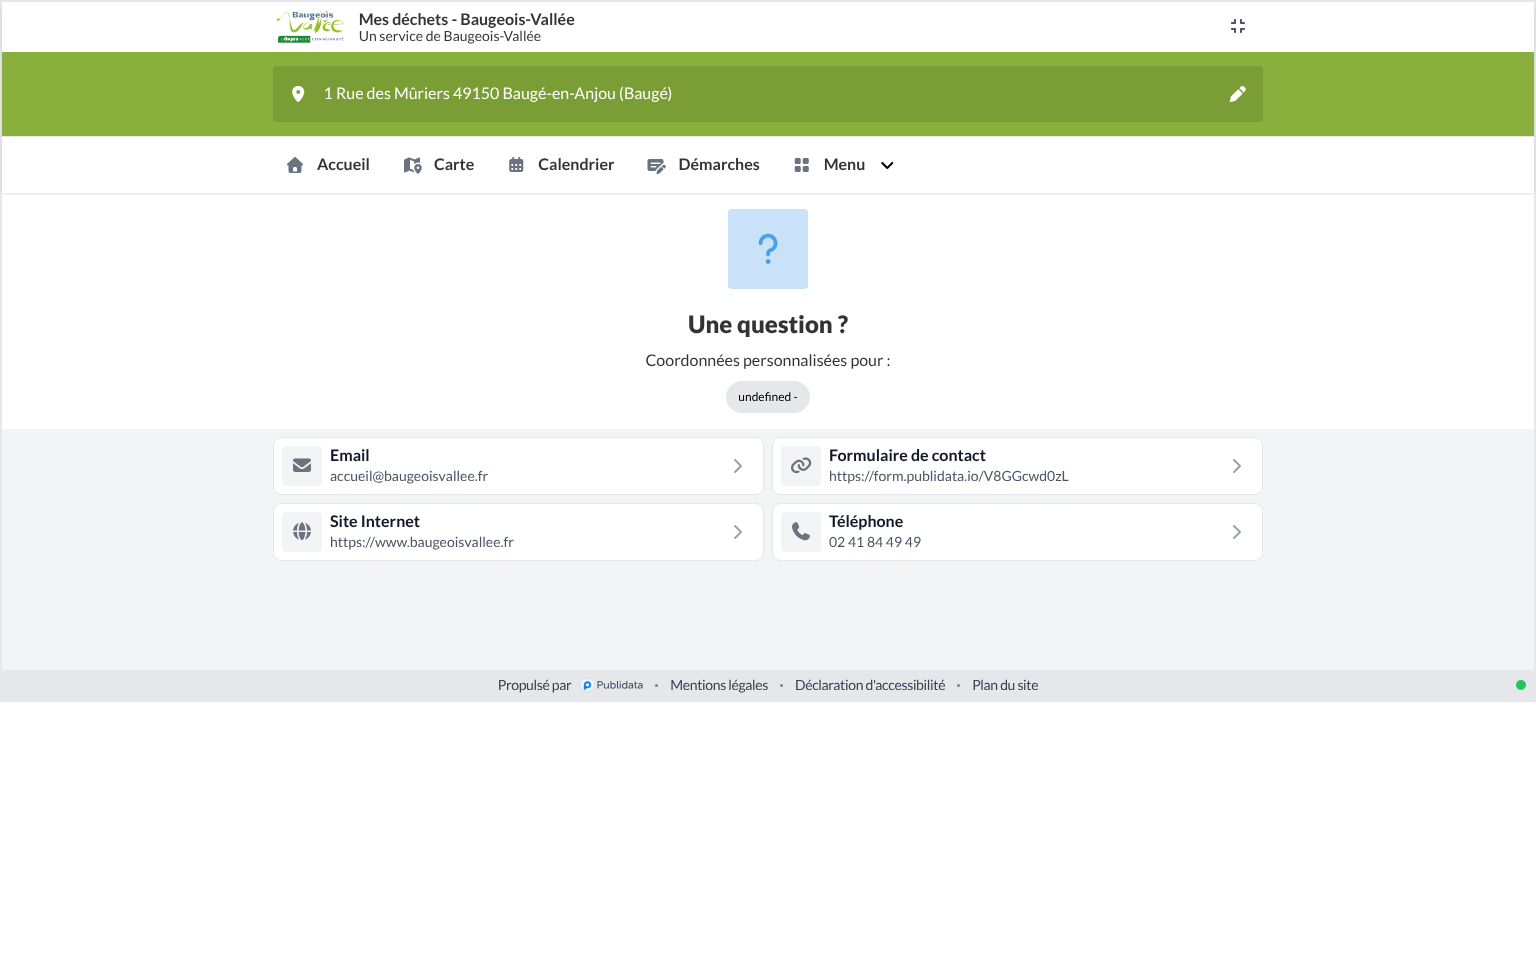Click the Démarches form icon
This screenshot has width=1536, height=960.
point(656,166)
